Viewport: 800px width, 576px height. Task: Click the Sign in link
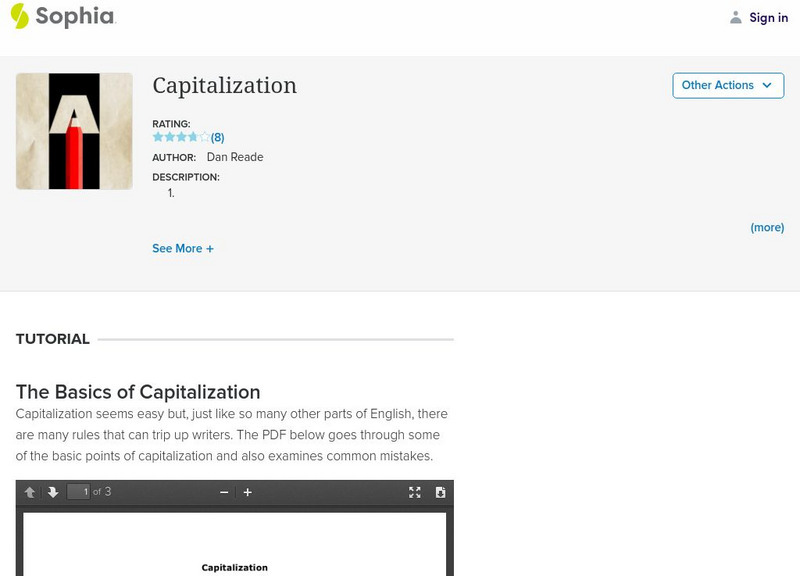click(x=768, y=18)
